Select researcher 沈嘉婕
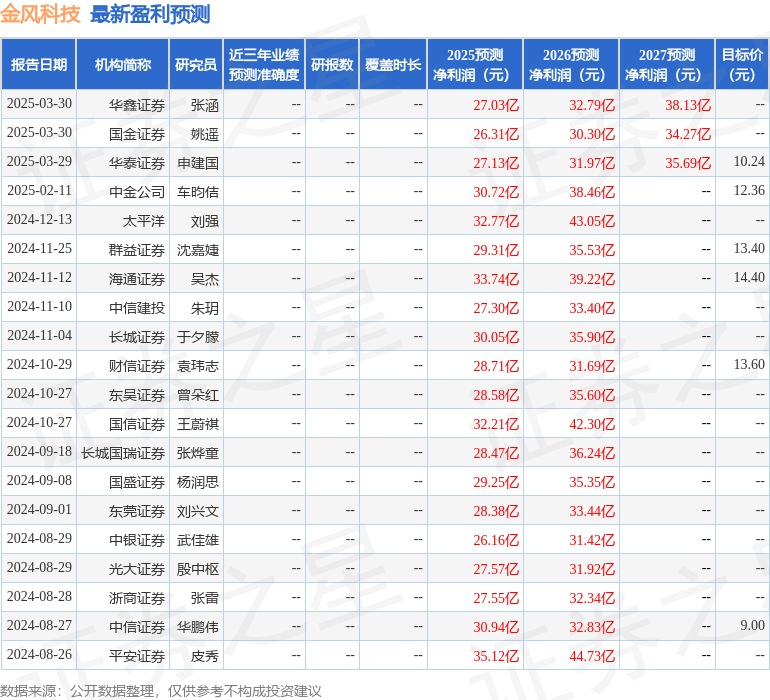The height and width of the screenshot is (700, 770). point(197,250)
